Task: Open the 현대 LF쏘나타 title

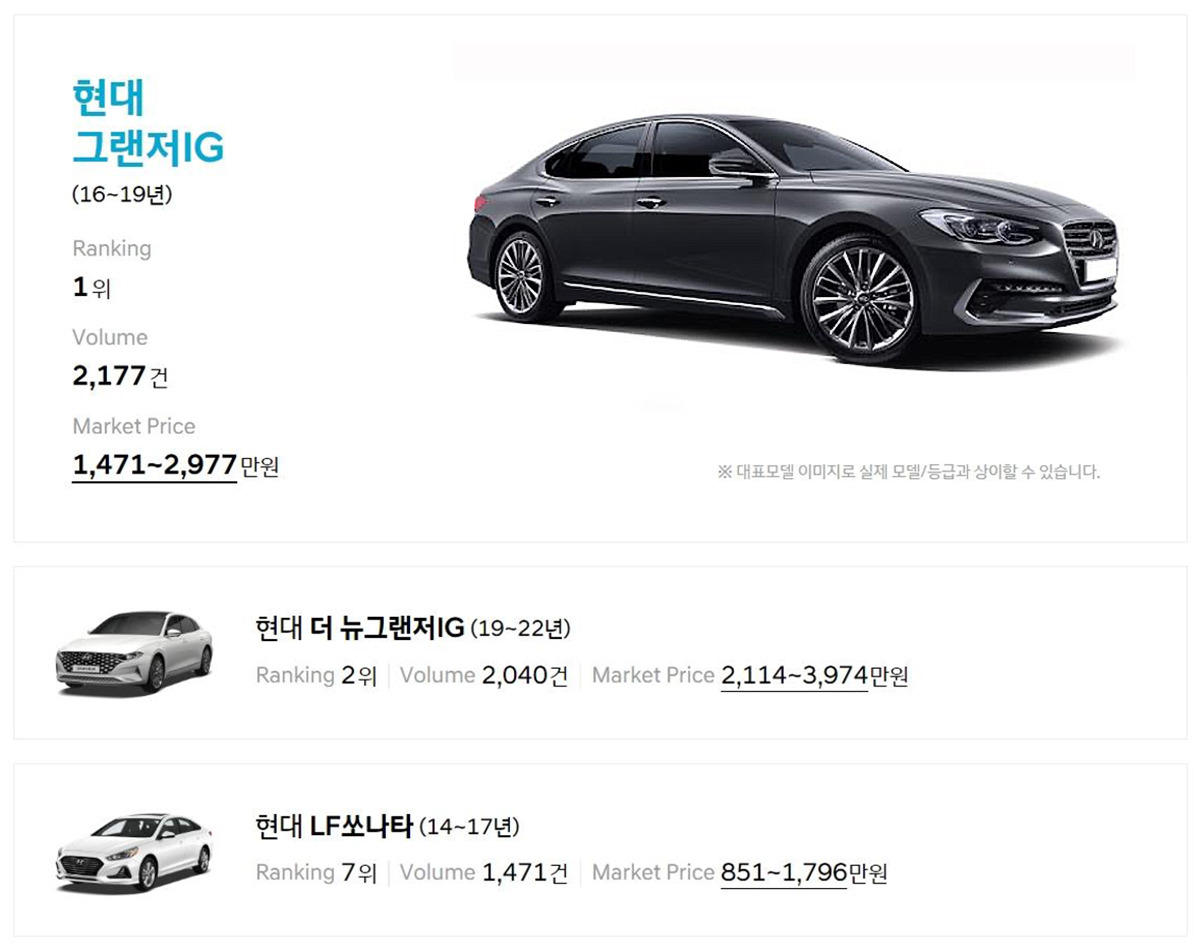Action: tap(334, 827)
